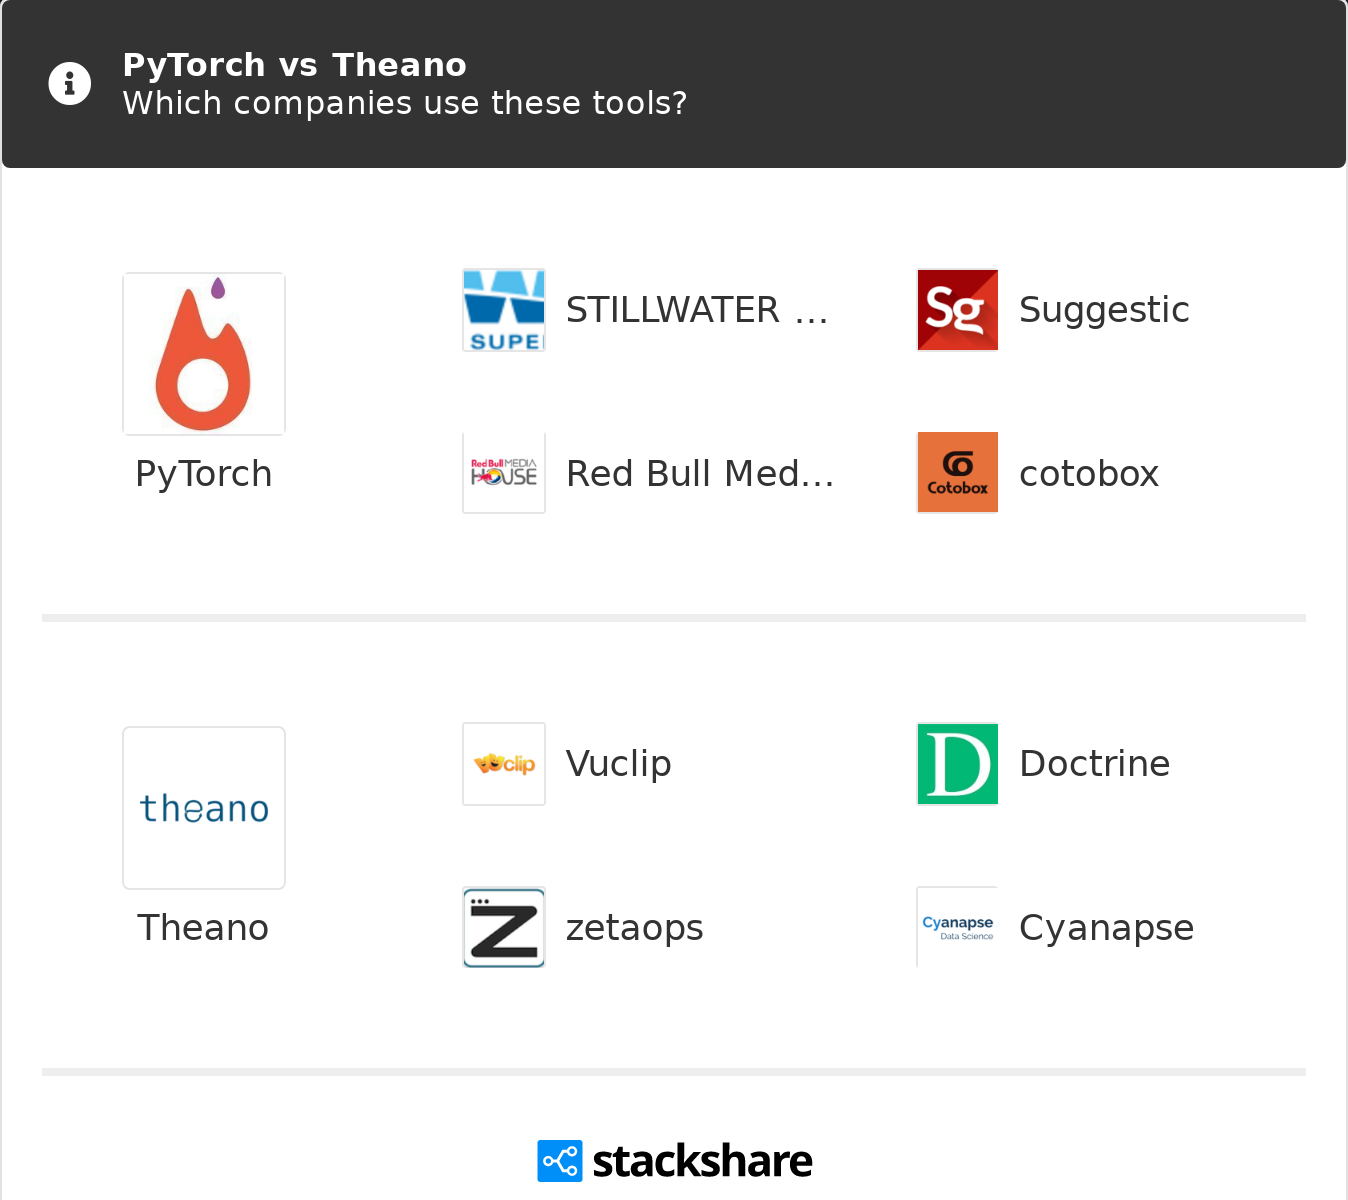Click the PyTorch flame logo
Image resolution: width=1348 pixels, height=1200 pixels.
click(204, 354)
